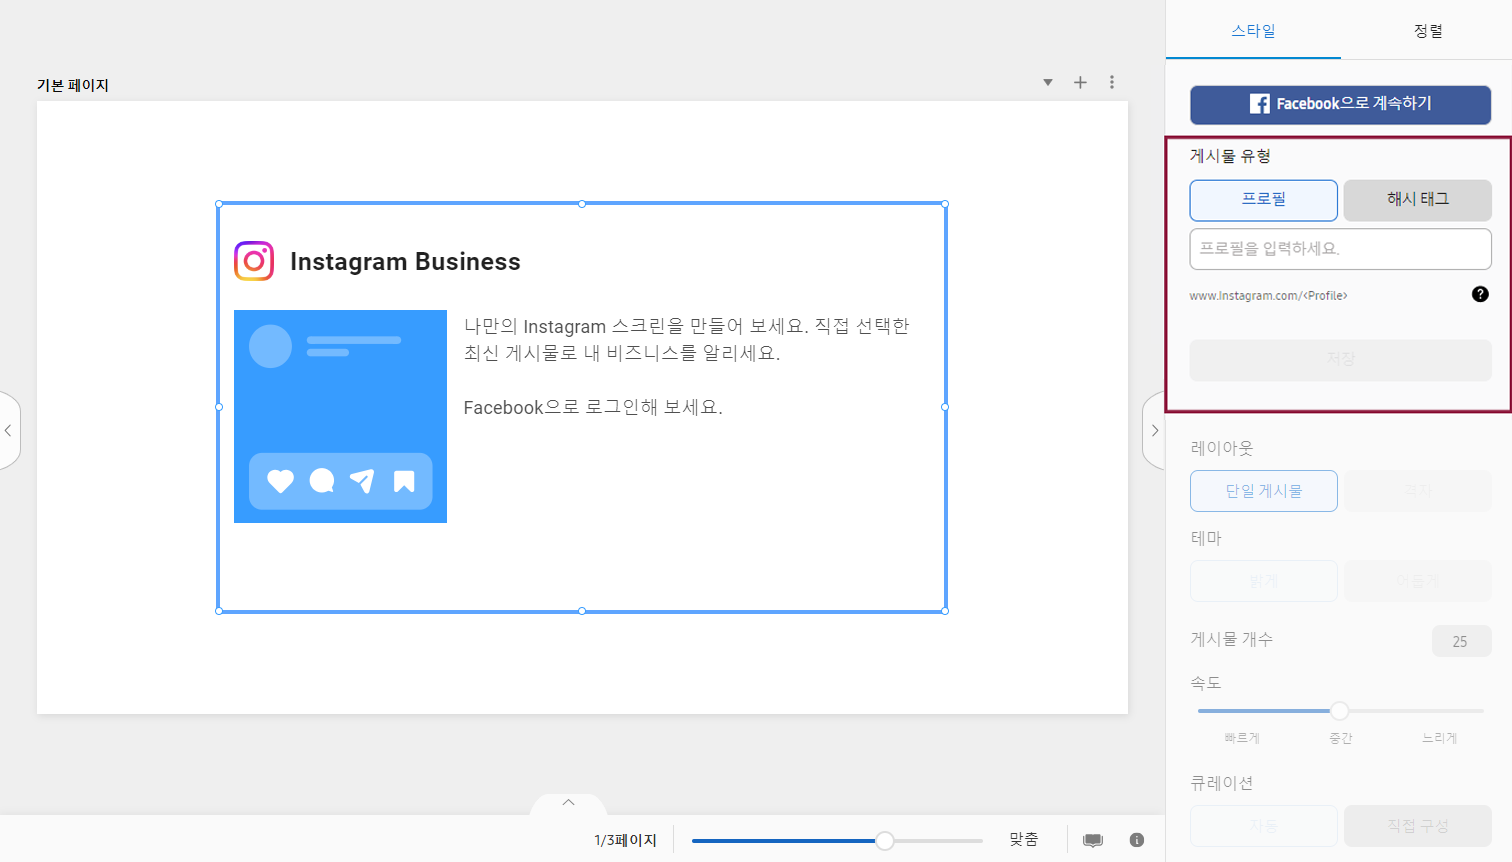The image size is (1512, 862).
Task: Click the 'Facebook으로 로그인해 보세요.' text
Action: 593,407
